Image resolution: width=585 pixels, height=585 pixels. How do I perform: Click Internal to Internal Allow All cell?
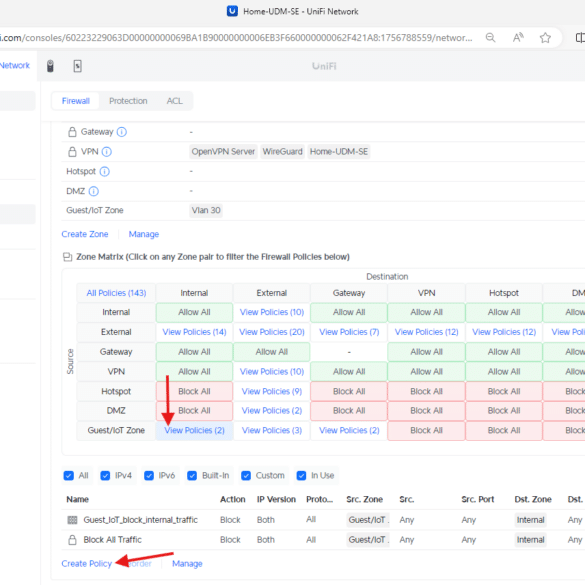coord(194,312)
